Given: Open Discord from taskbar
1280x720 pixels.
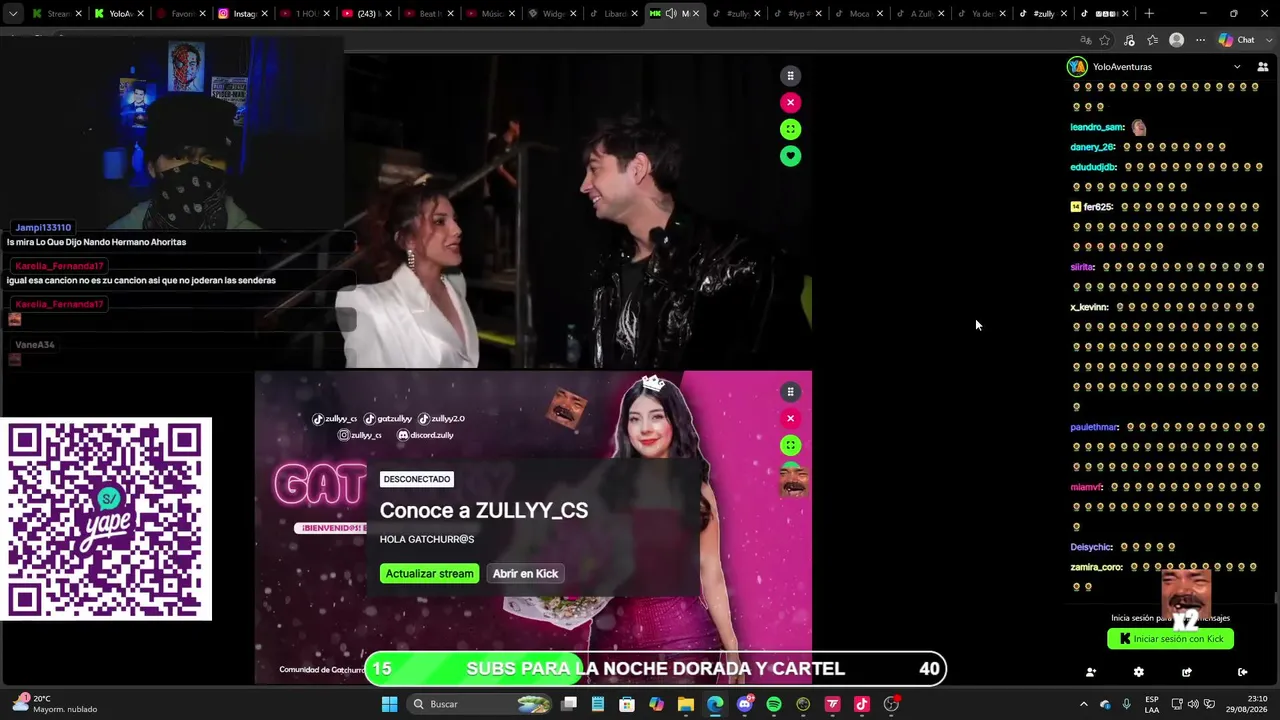Looking at the screenshot, I should (745, 704).
